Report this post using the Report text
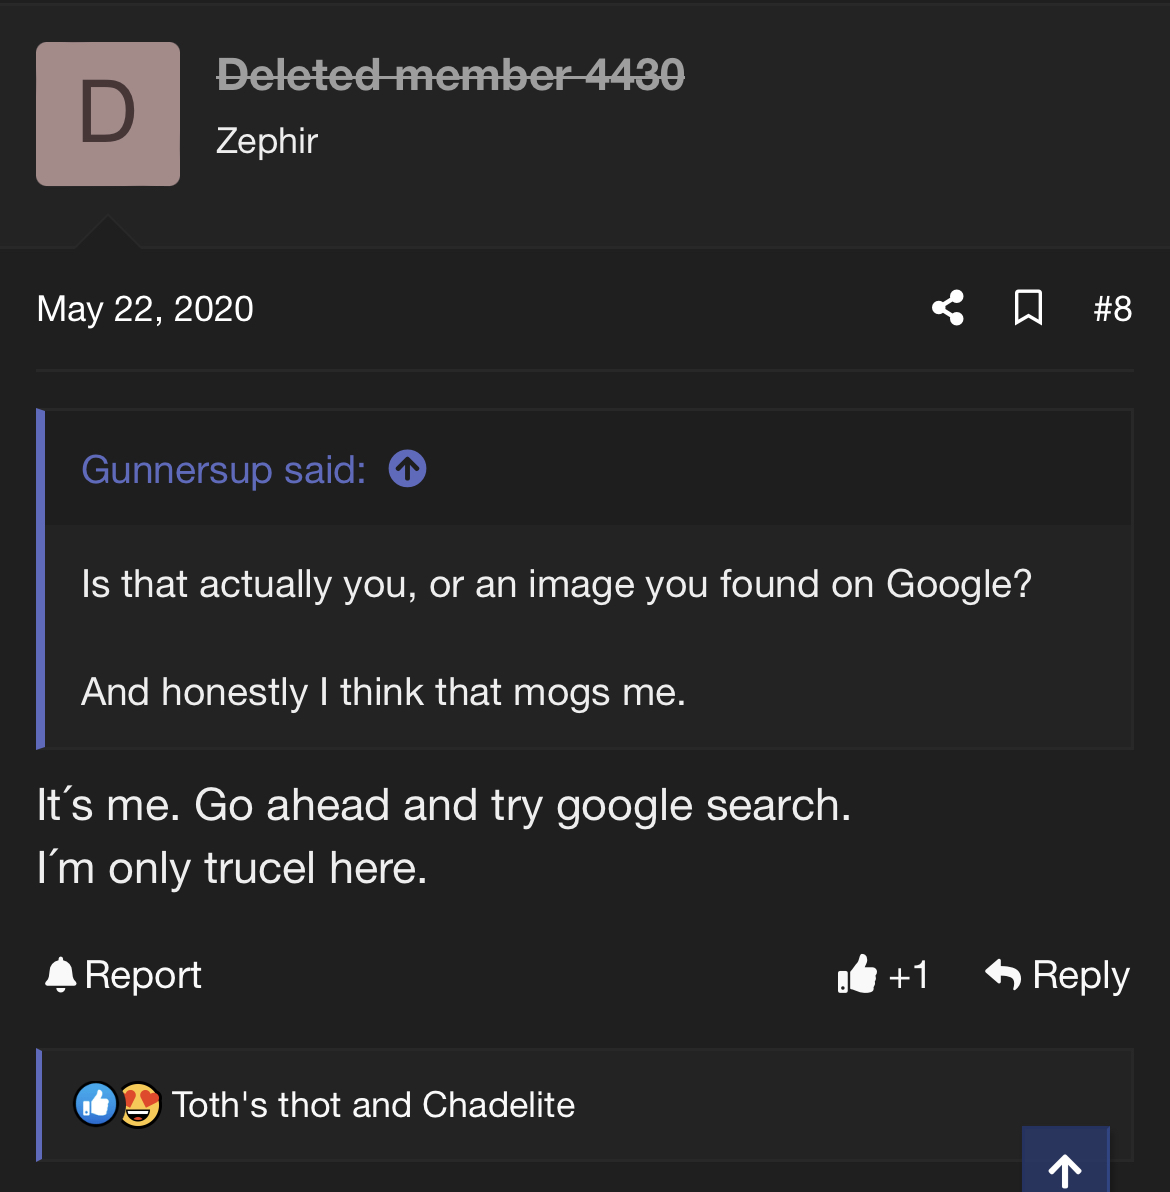The width and height of the screenshot is (1170, 1192). point(143,975)
